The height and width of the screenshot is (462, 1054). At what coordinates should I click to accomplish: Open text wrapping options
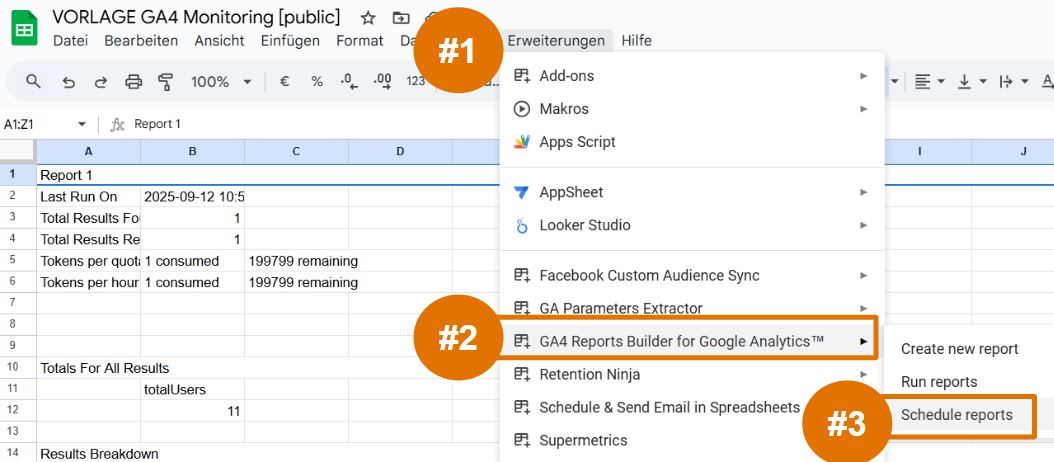[x=1014, y=81]
